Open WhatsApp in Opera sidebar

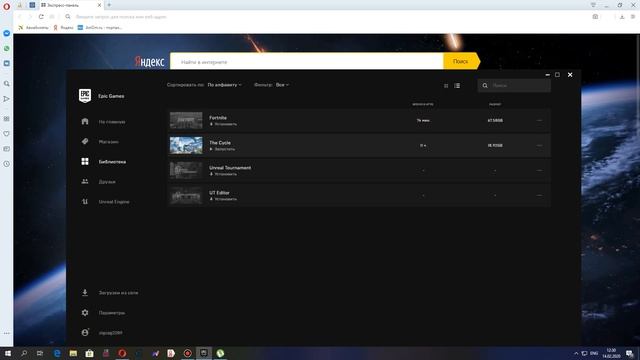pos(7,48)
